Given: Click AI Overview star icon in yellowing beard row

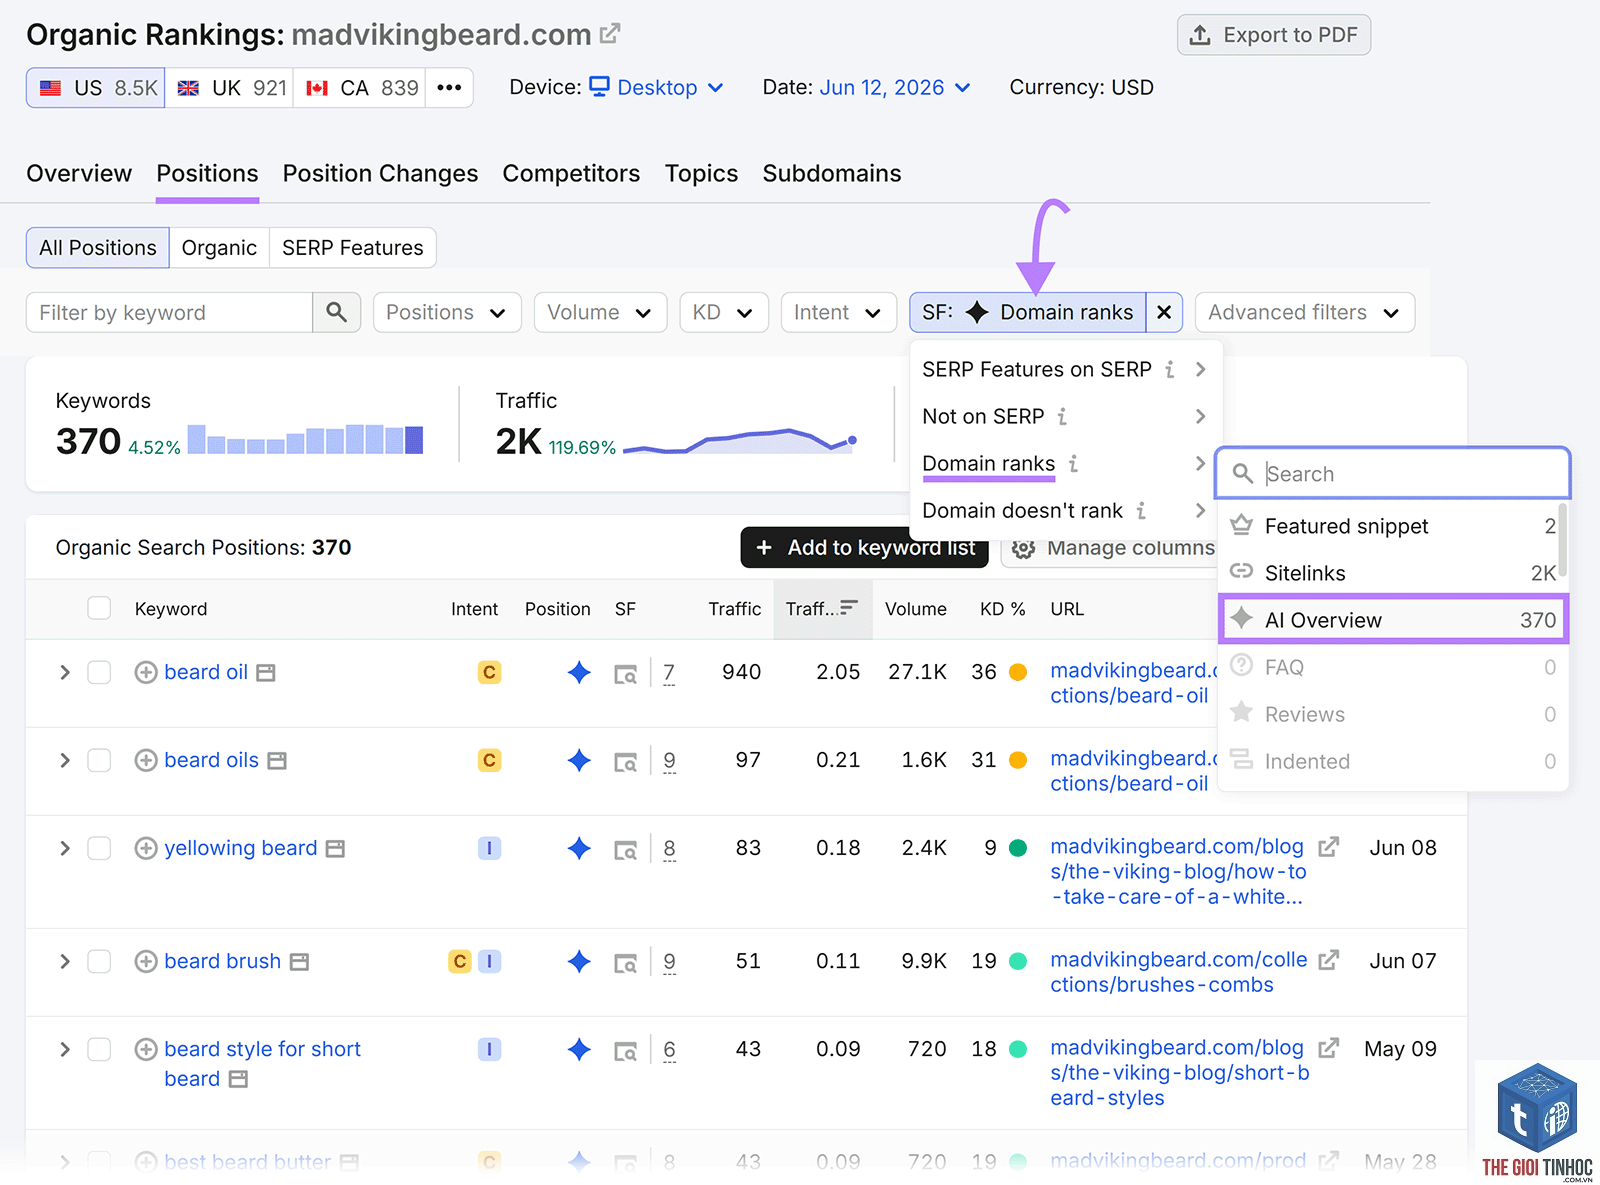Looking at the screenshot, I should pos(579,848).
